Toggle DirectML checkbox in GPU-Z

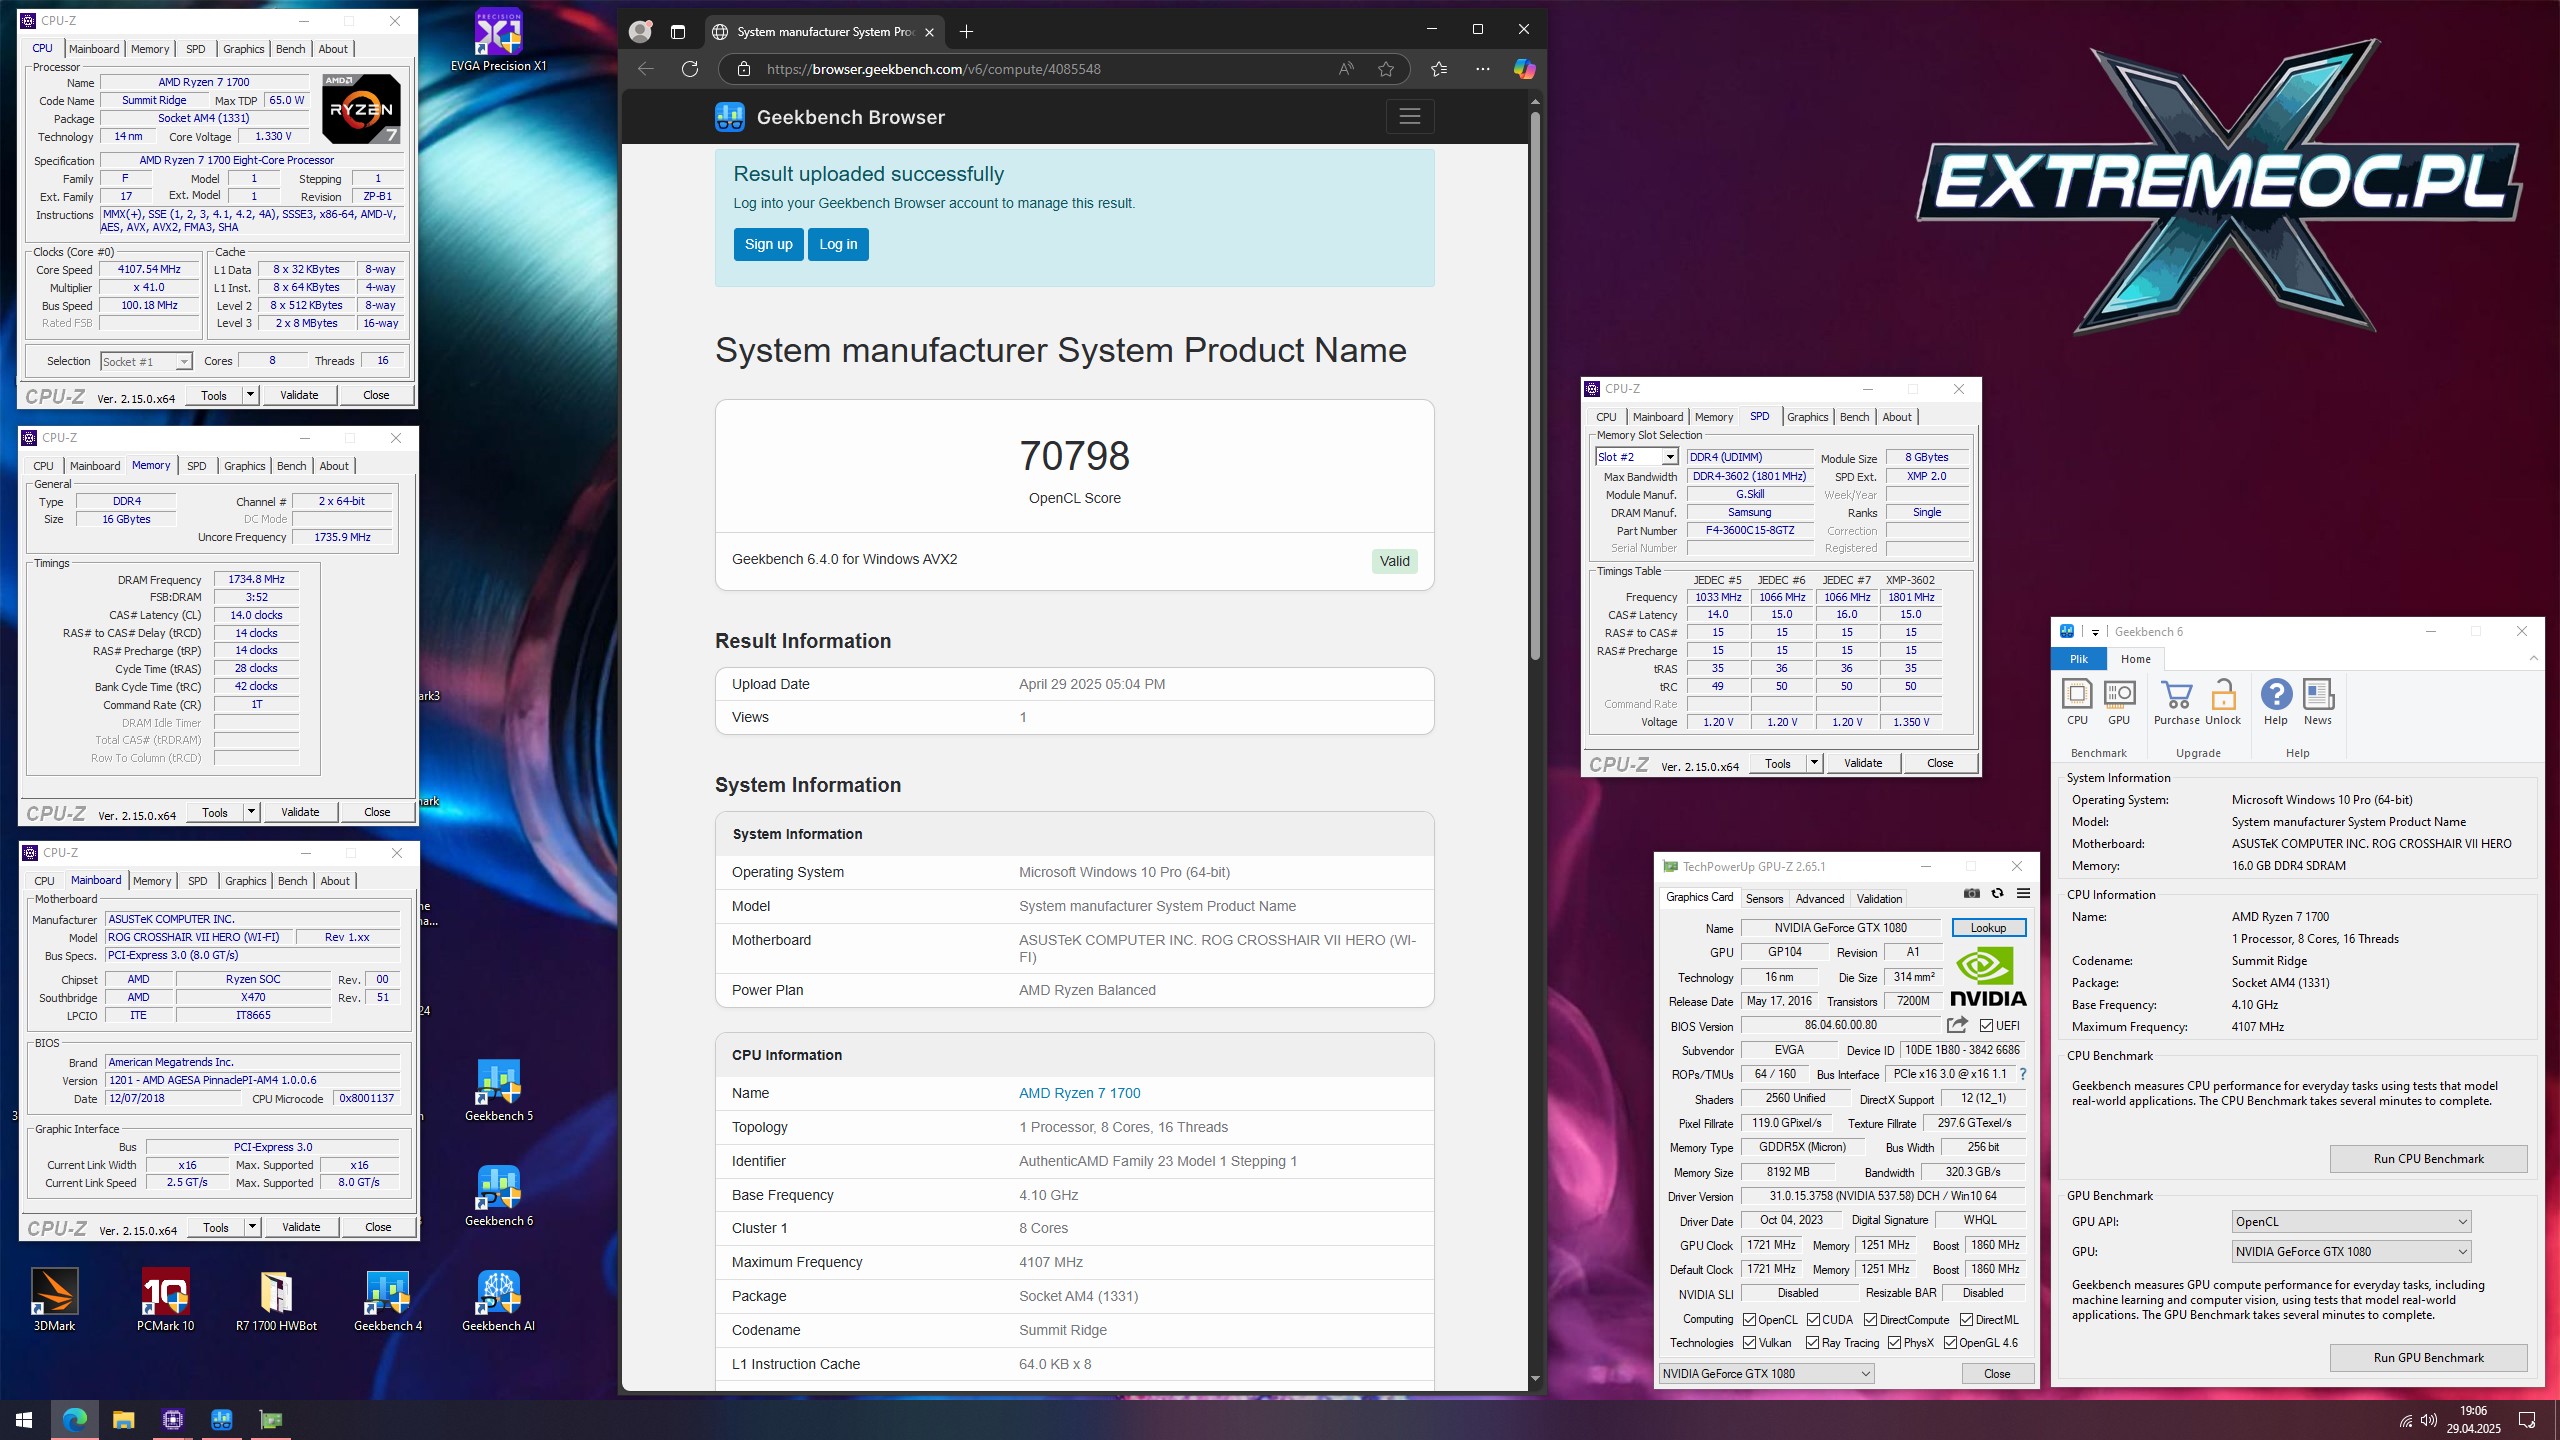tap(1966, 1320)
